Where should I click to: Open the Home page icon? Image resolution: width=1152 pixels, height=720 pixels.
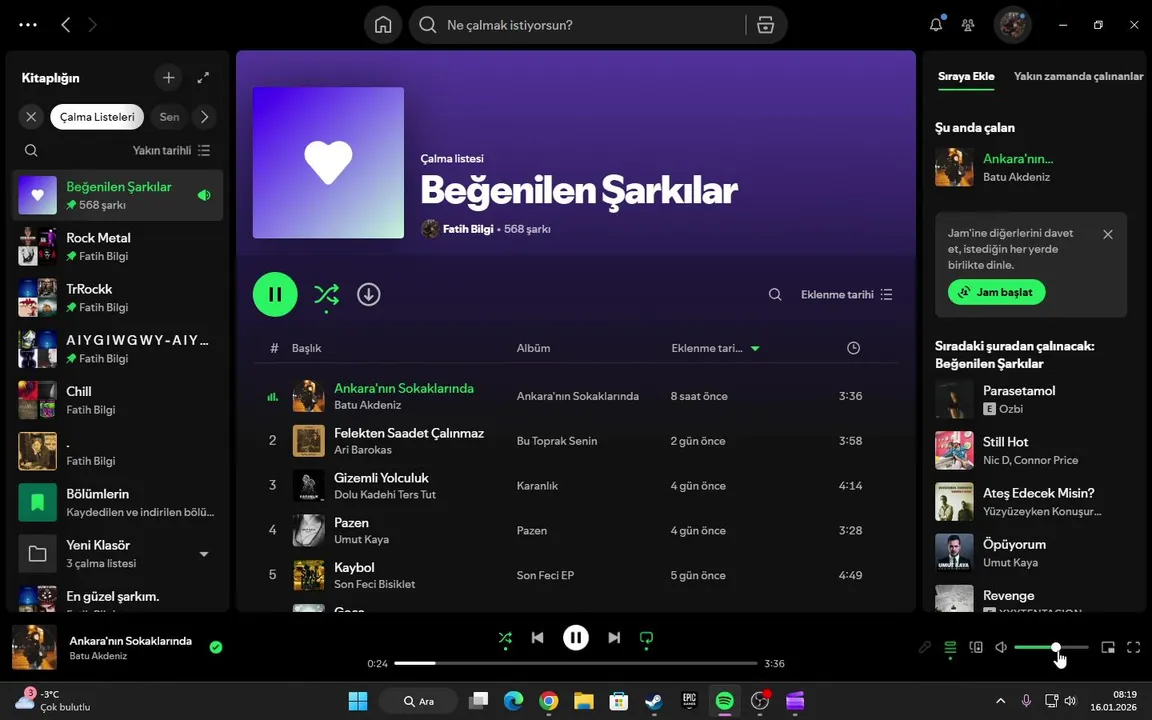click(383, 25)
